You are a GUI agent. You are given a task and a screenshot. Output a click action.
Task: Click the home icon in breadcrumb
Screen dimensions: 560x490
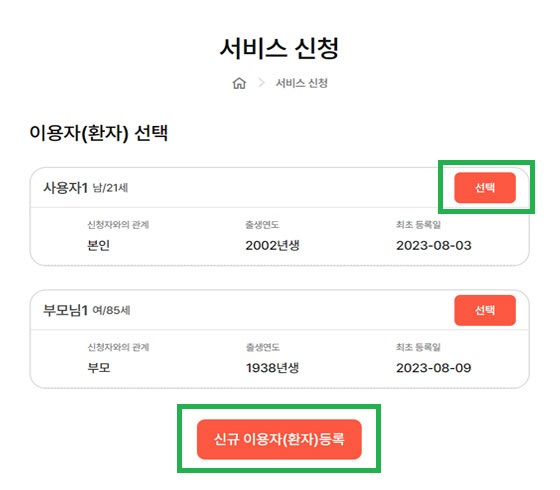[x=239, y=83]
